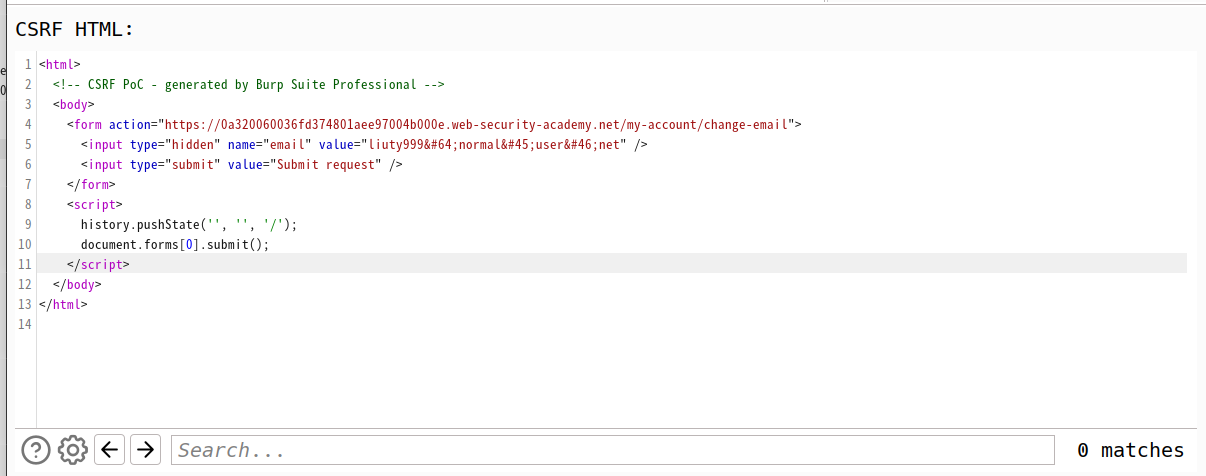The width and height of the screenshot is (1206, 476).
Task: Click the hidden email input line value
Action: pos(494,145)
